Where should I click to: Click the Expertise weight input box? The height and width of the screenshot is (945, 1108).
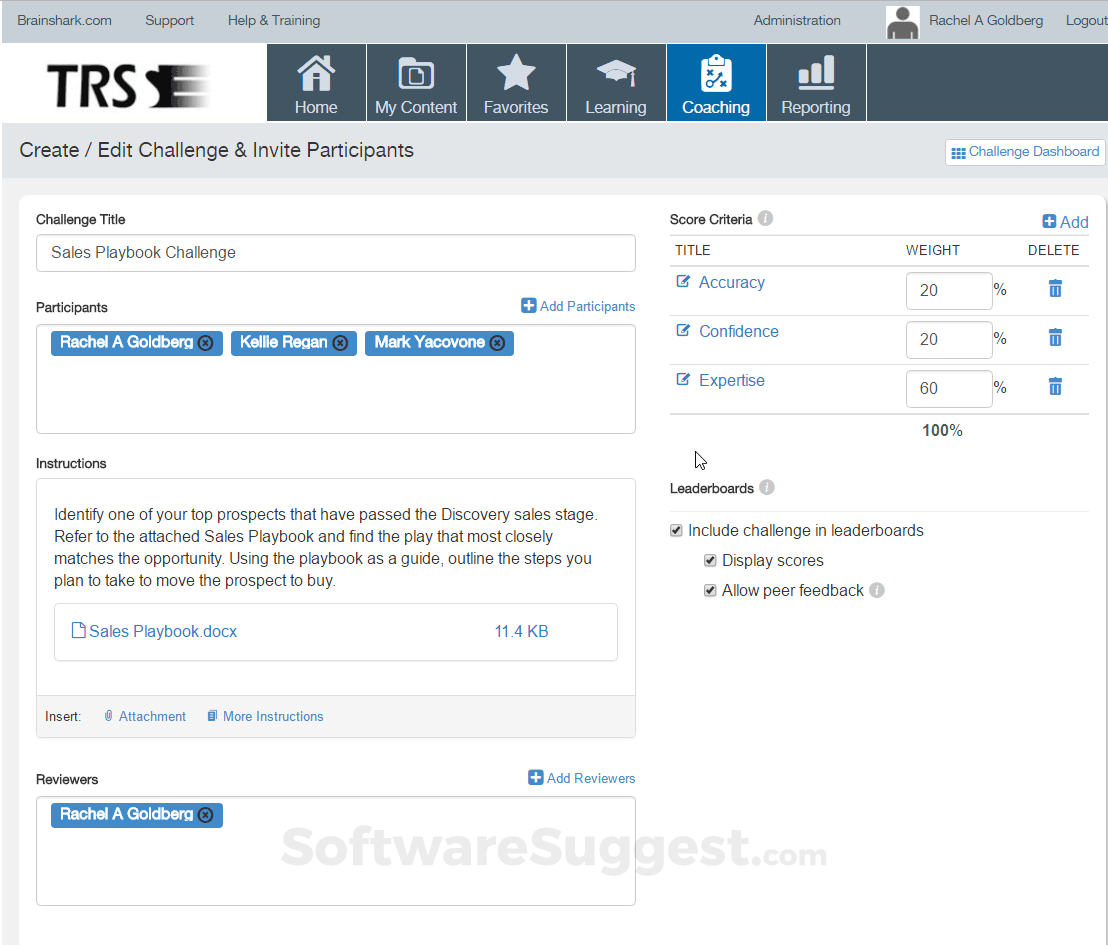click(948, 388)
